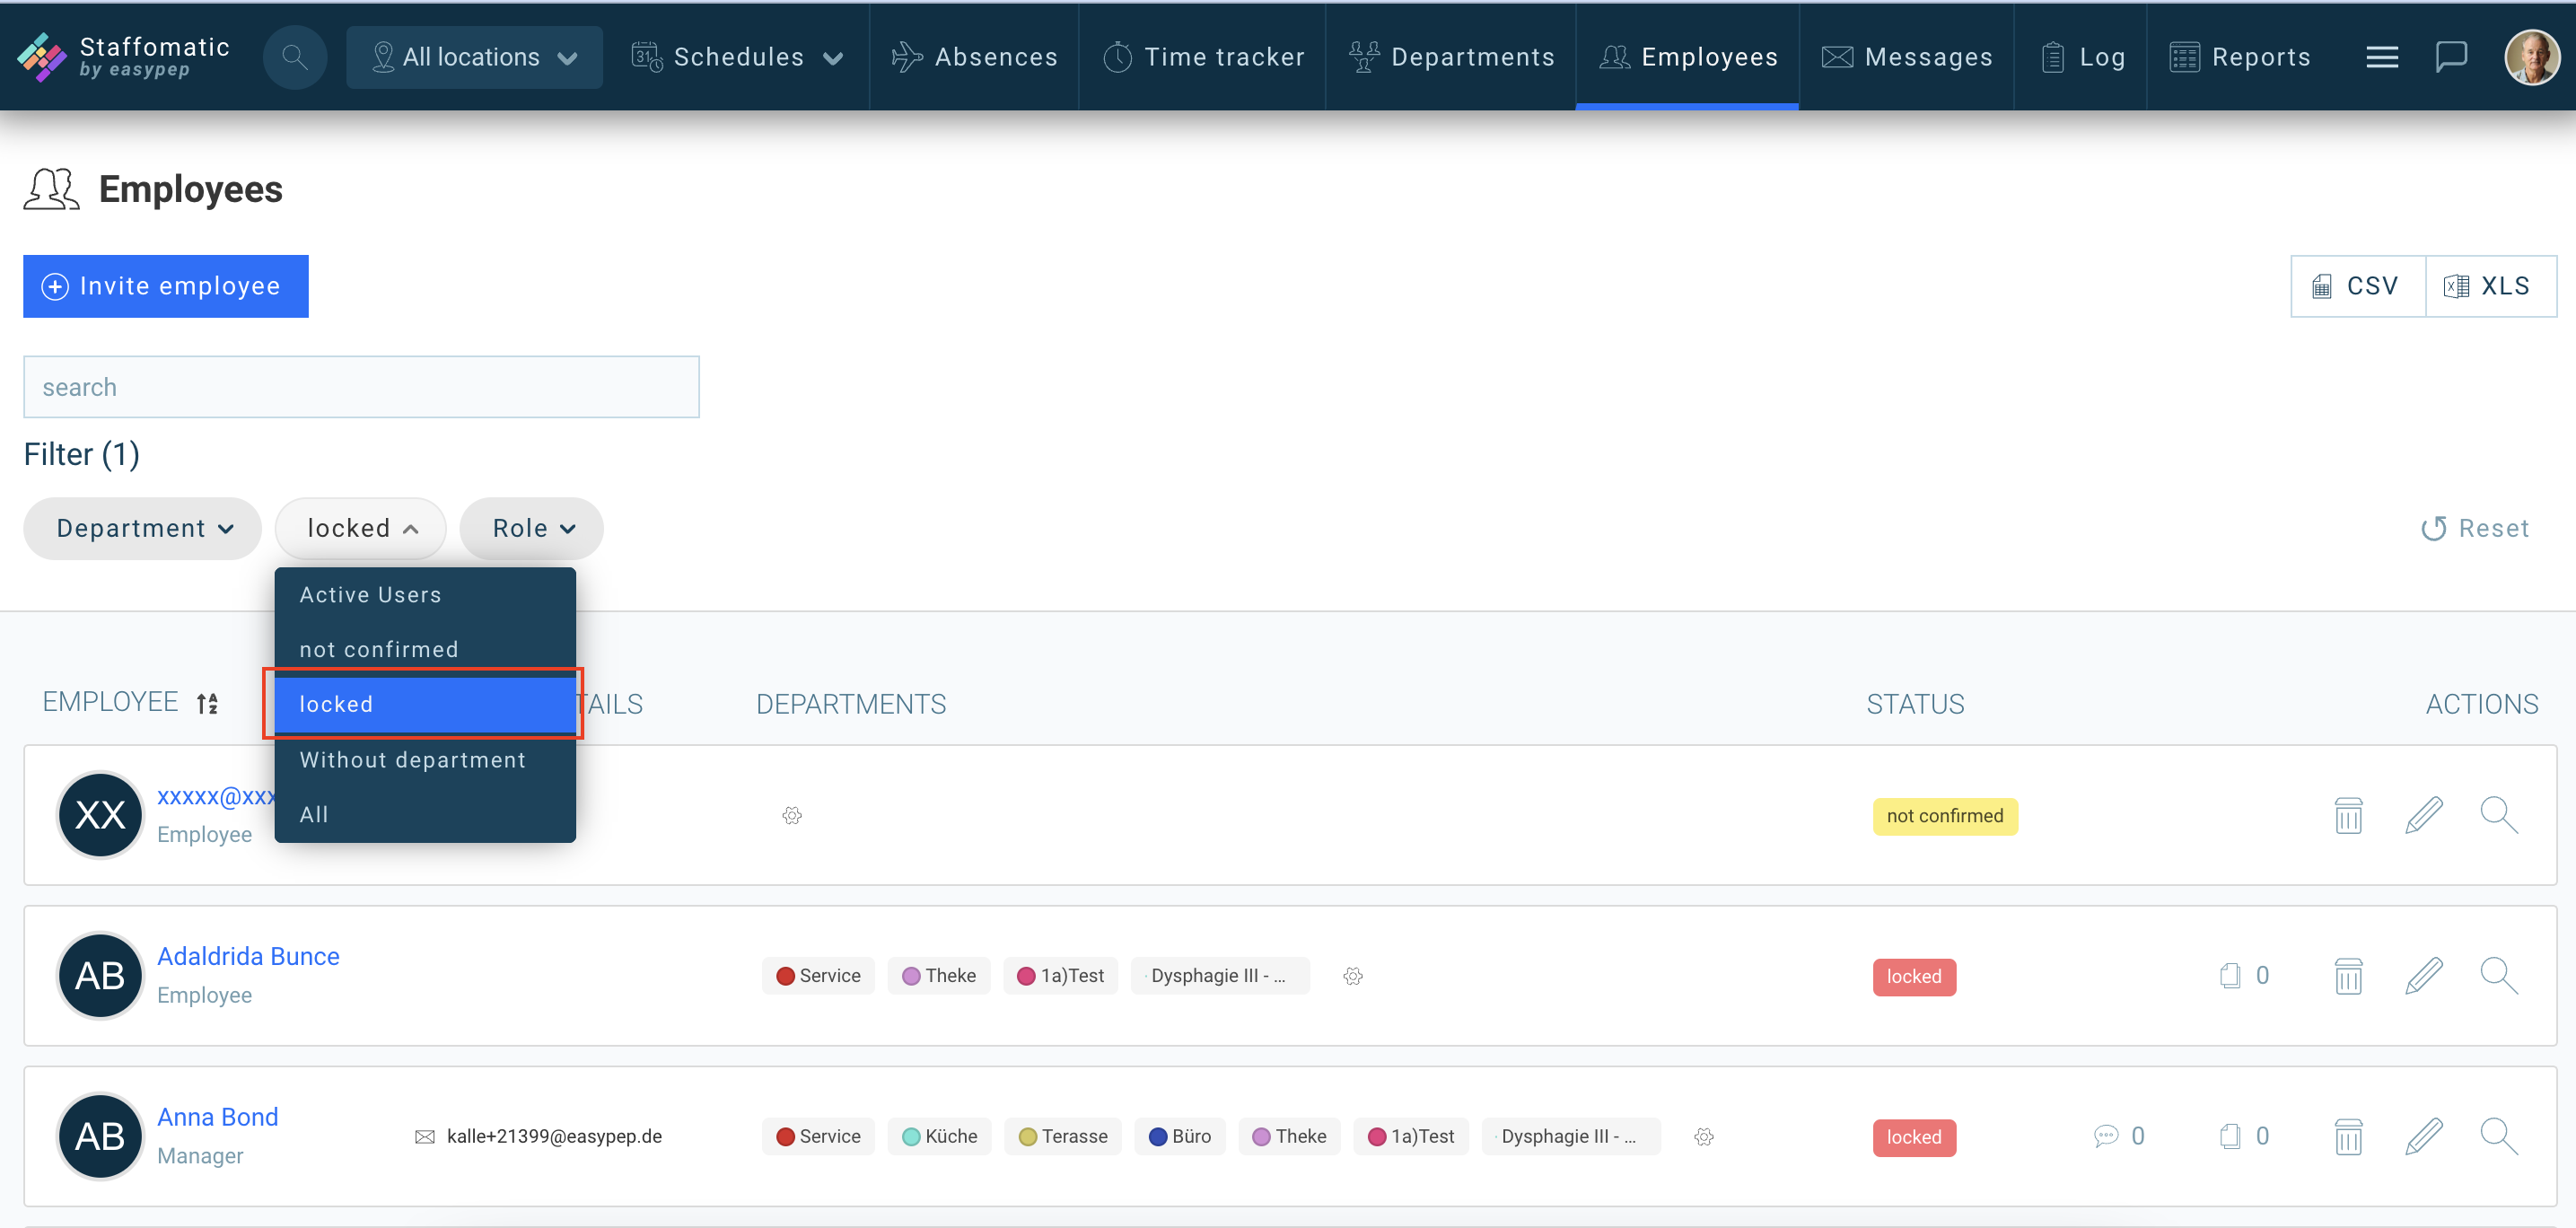The height and width of the screenshot is (1228, 2576).
Task: Open department settings gear for xxxxx@xxx row
Action: [792, 816]
